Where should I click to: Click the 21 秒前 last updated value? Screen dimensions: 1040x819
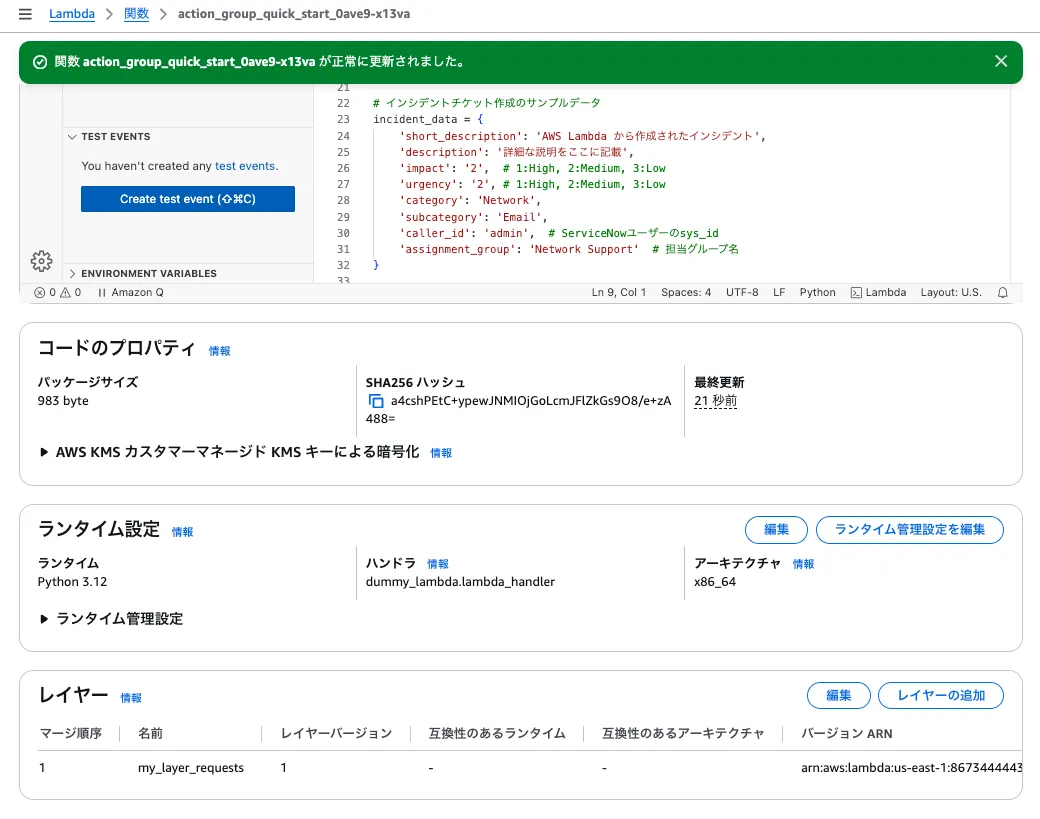tap(716, 401)
